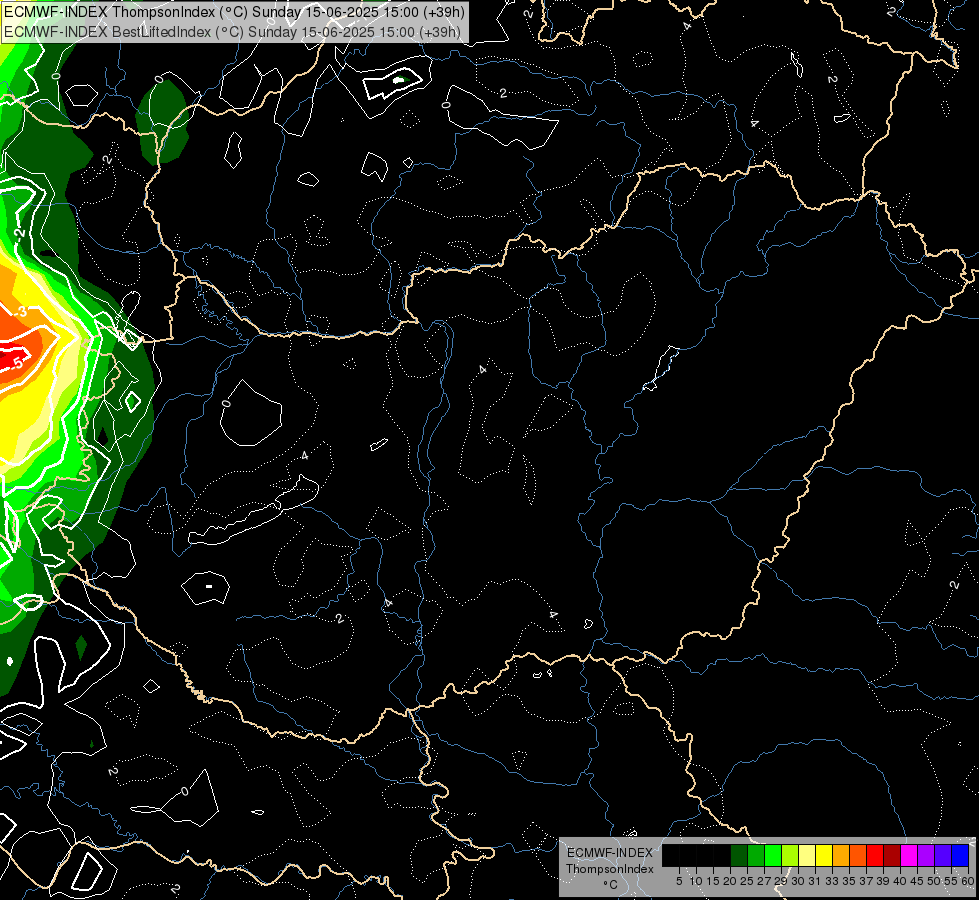This screenshot has height=900, width=979.
Task: Click the BestLiftedIndex title line at top
Action: 232,31
